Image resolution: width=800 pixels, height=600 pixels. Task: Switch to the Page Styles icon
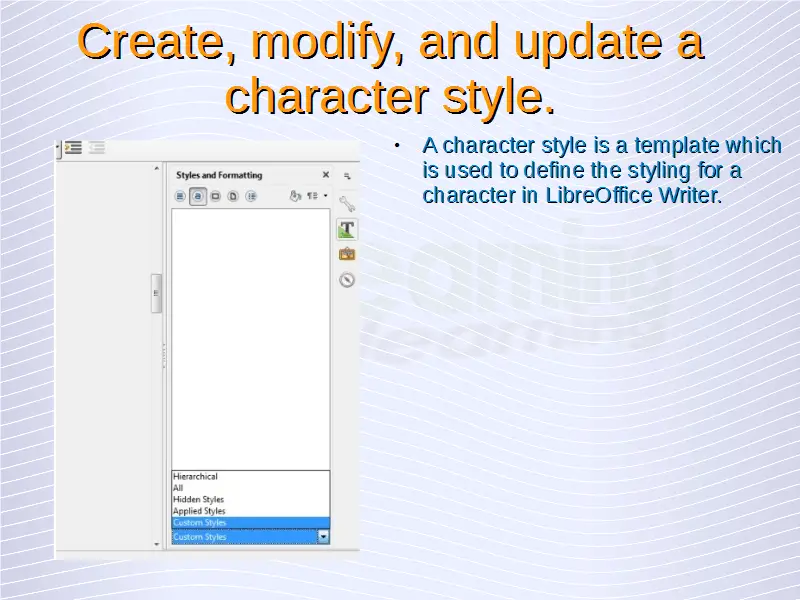point(232,196)
